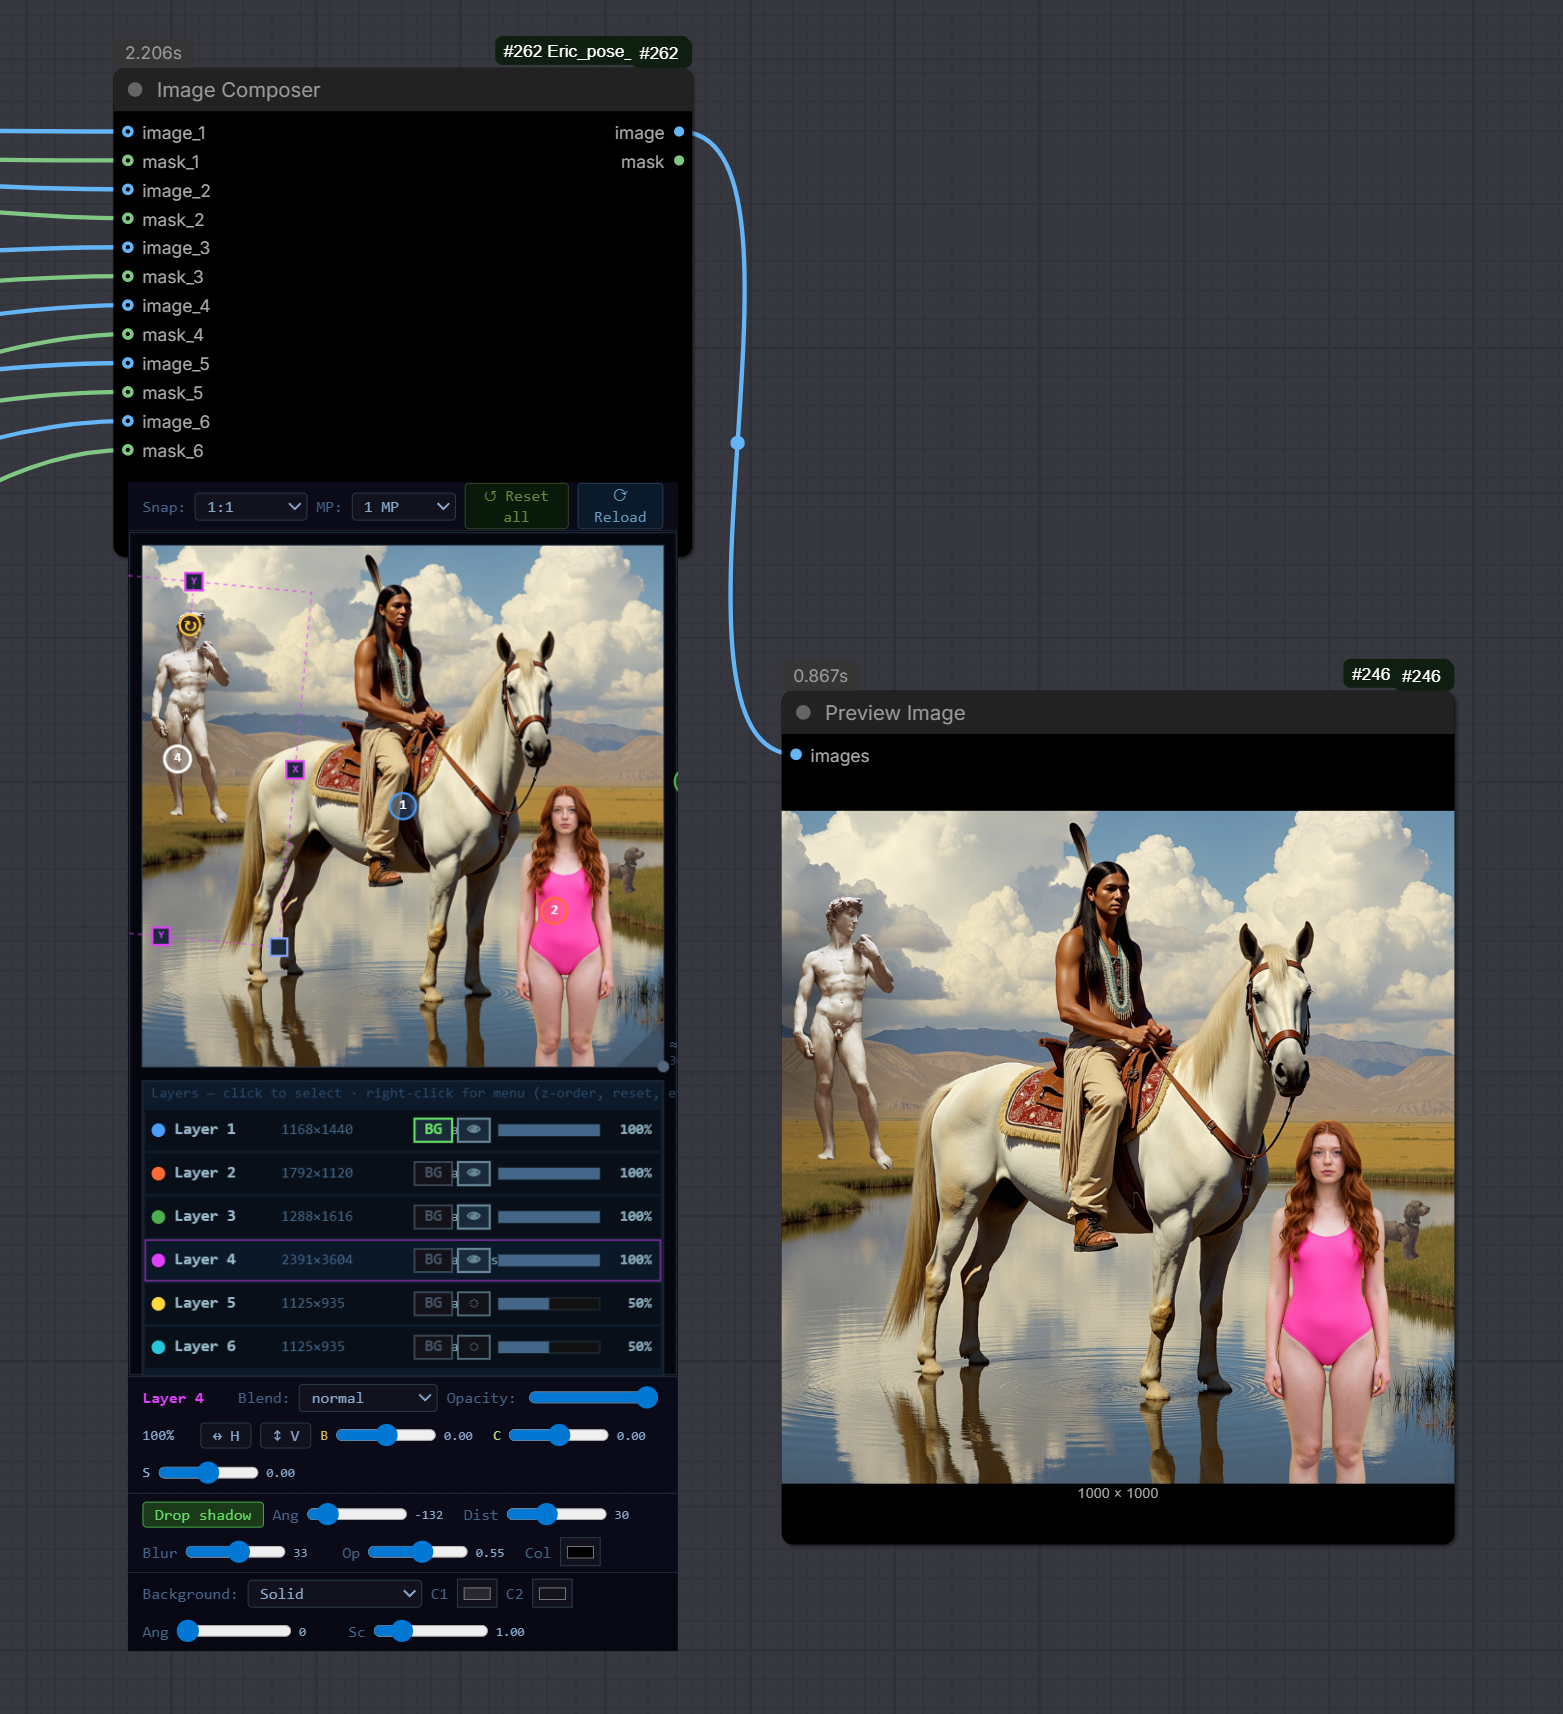Toggle visibility eye for Layer 2
Screen dimensions: 1563x1714
pos(474,1173)
